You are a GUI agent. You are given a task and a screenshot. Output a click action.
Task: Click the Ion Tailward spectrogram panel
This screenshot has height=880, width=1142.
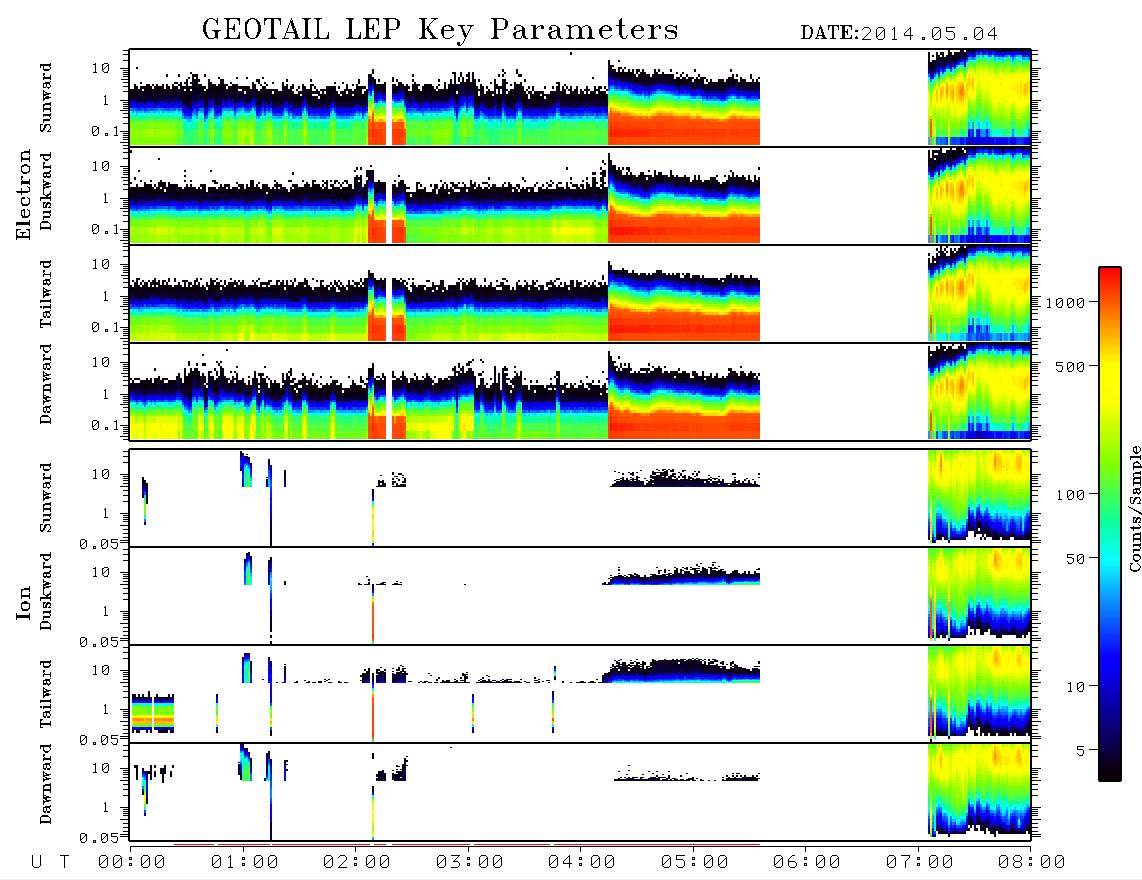(x=580, y=694)
